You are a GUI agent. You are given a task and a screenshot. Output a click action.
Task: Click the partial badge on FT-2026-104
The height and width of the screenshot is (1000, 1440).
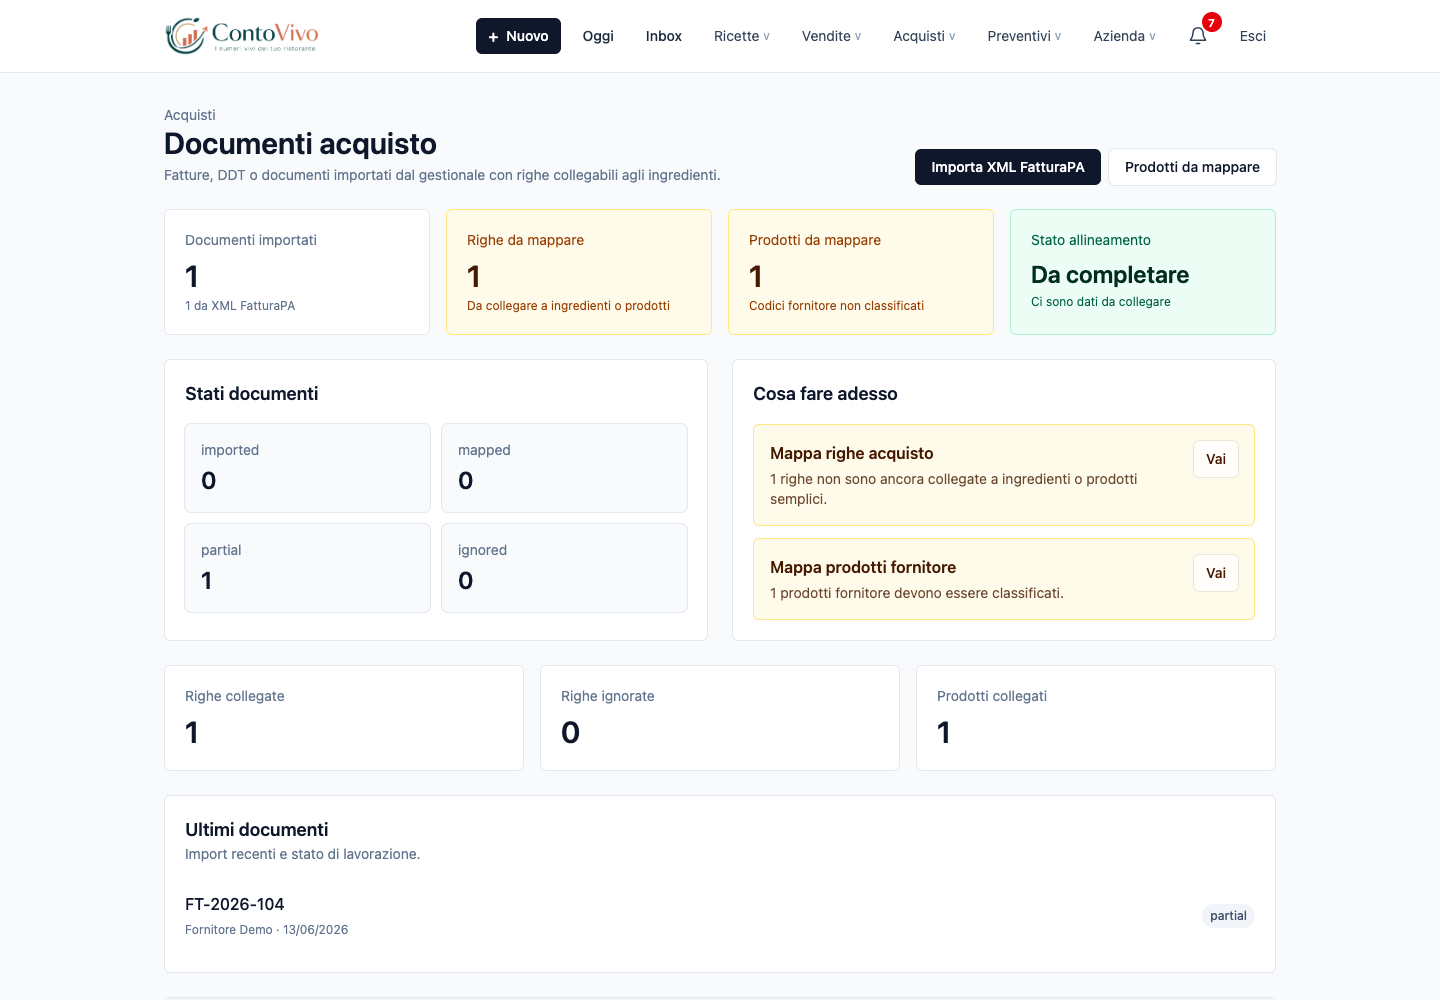click(x=1228, y=916)
